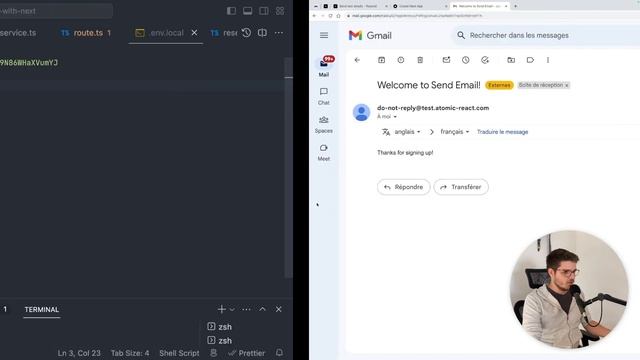Toggle VS Code bottom panel layout icon

click(247, 11)
